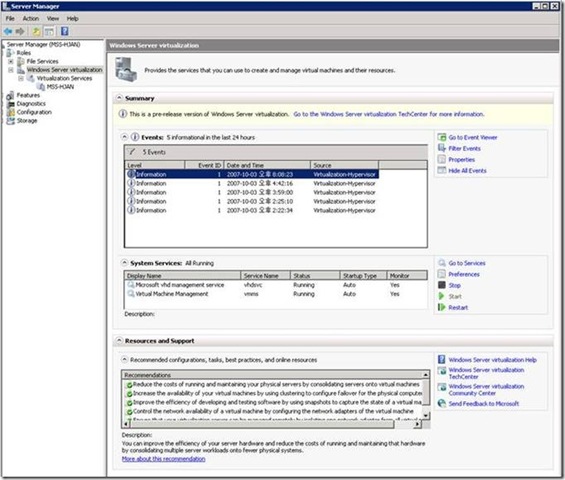Image resolution: width=565 pixels, height=480 pixels.
Task: Click the Show/Hide console tree toolbar icon
Action: 49,31
